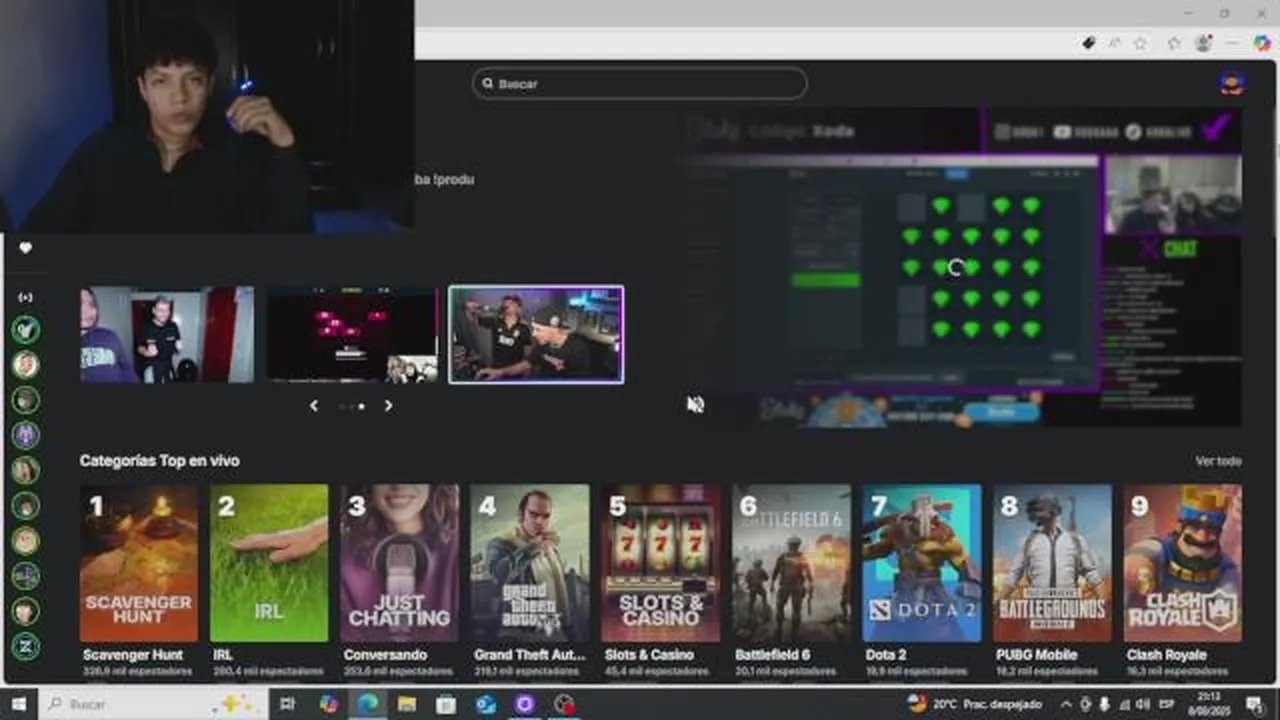This screenshot has height=720, width=1280.
Task: Click the Conversando title link
Action: click(385, 655)
